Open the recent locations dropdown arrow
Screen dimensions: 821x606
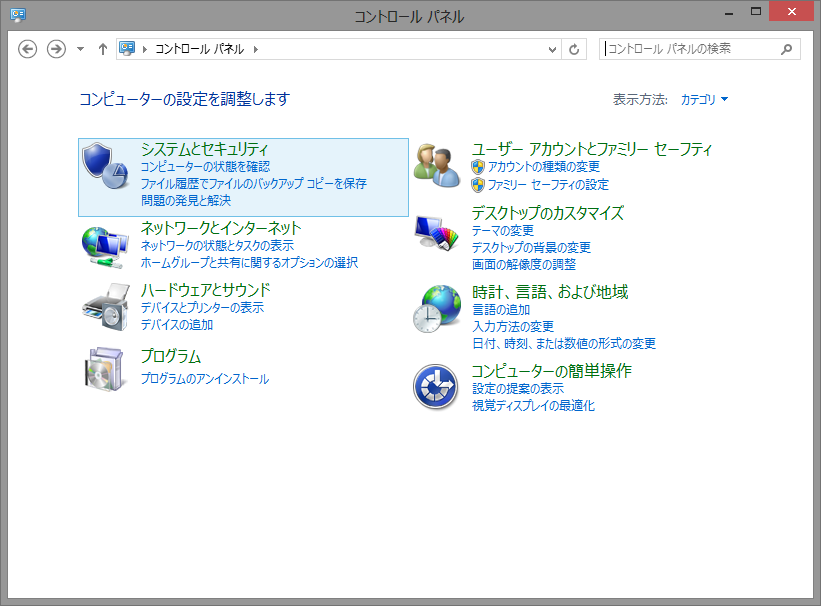coord(80,49)
